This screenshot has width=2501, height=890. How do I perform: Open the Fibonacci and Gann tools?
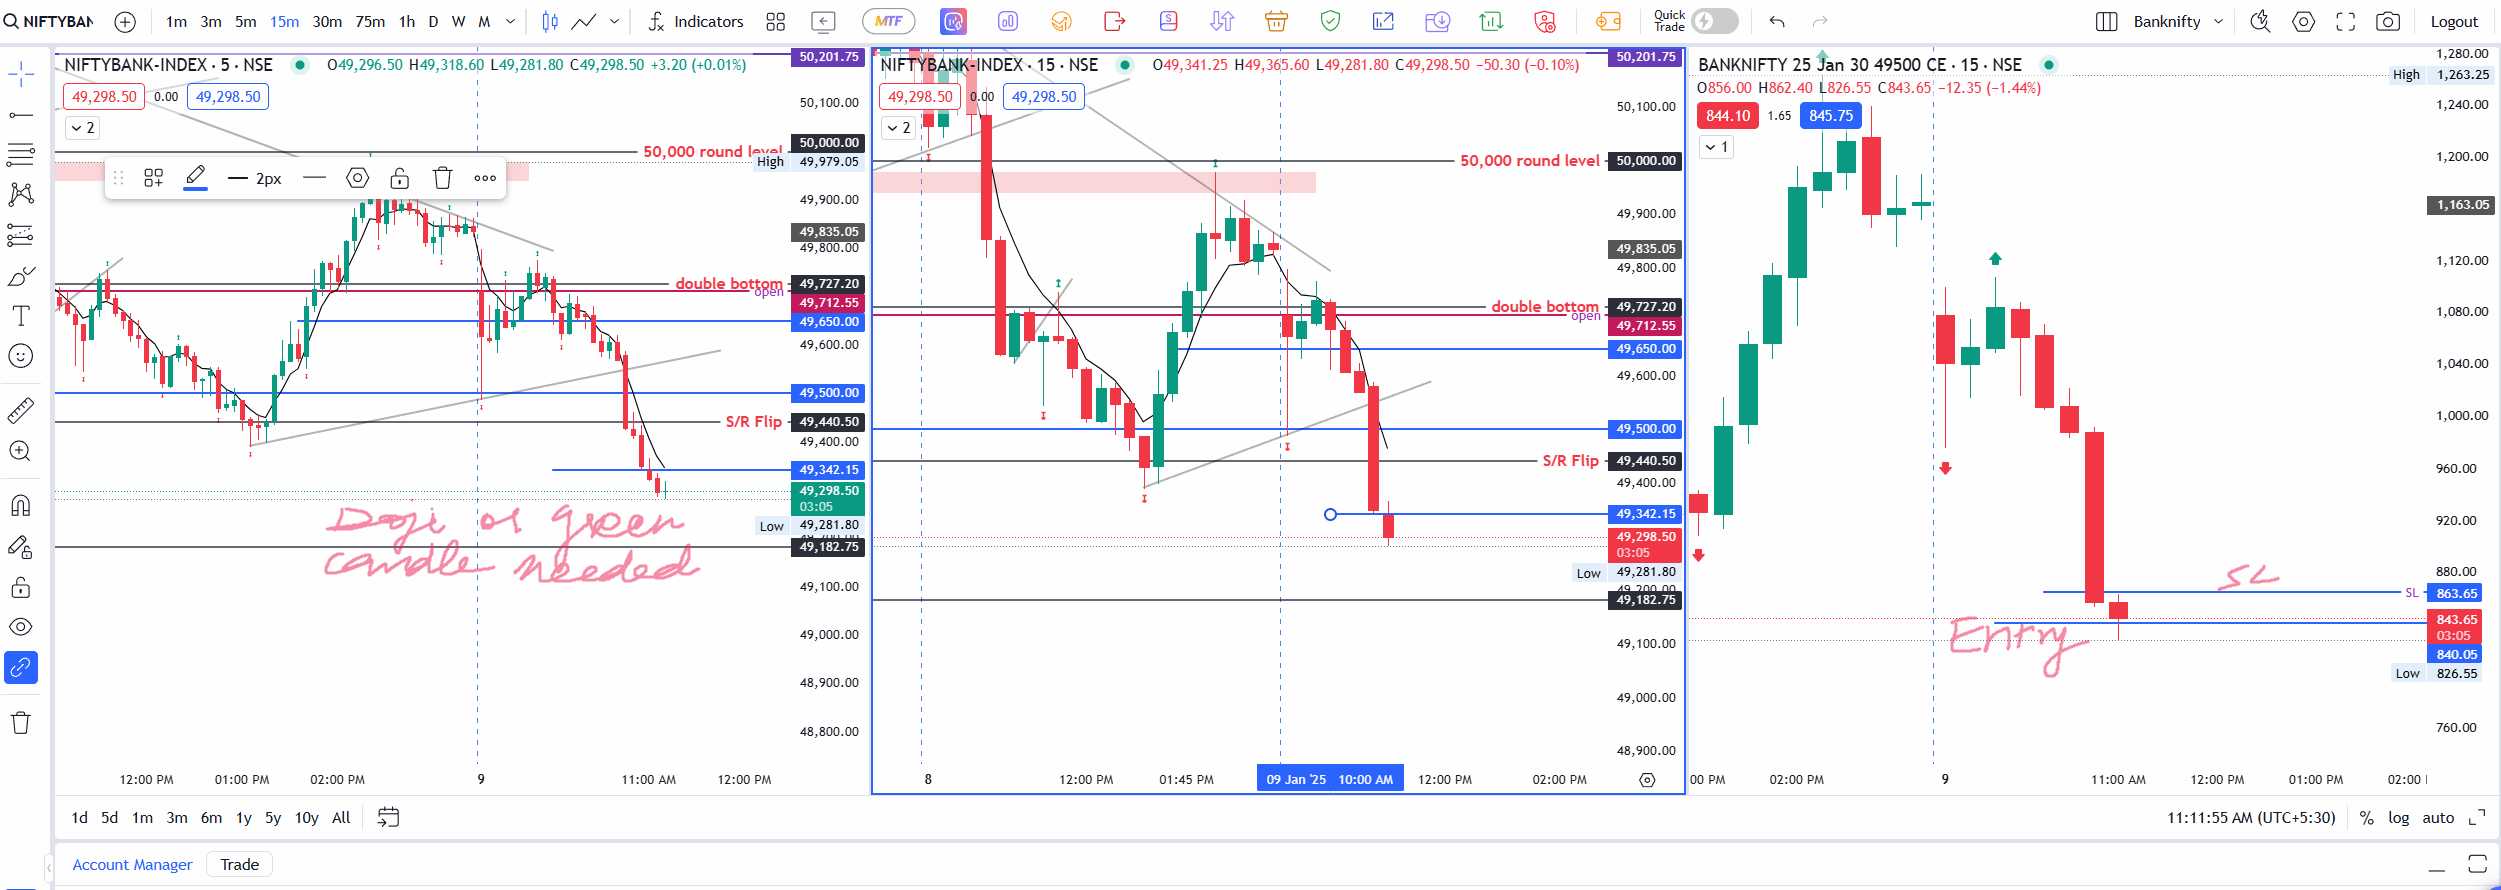21,154
